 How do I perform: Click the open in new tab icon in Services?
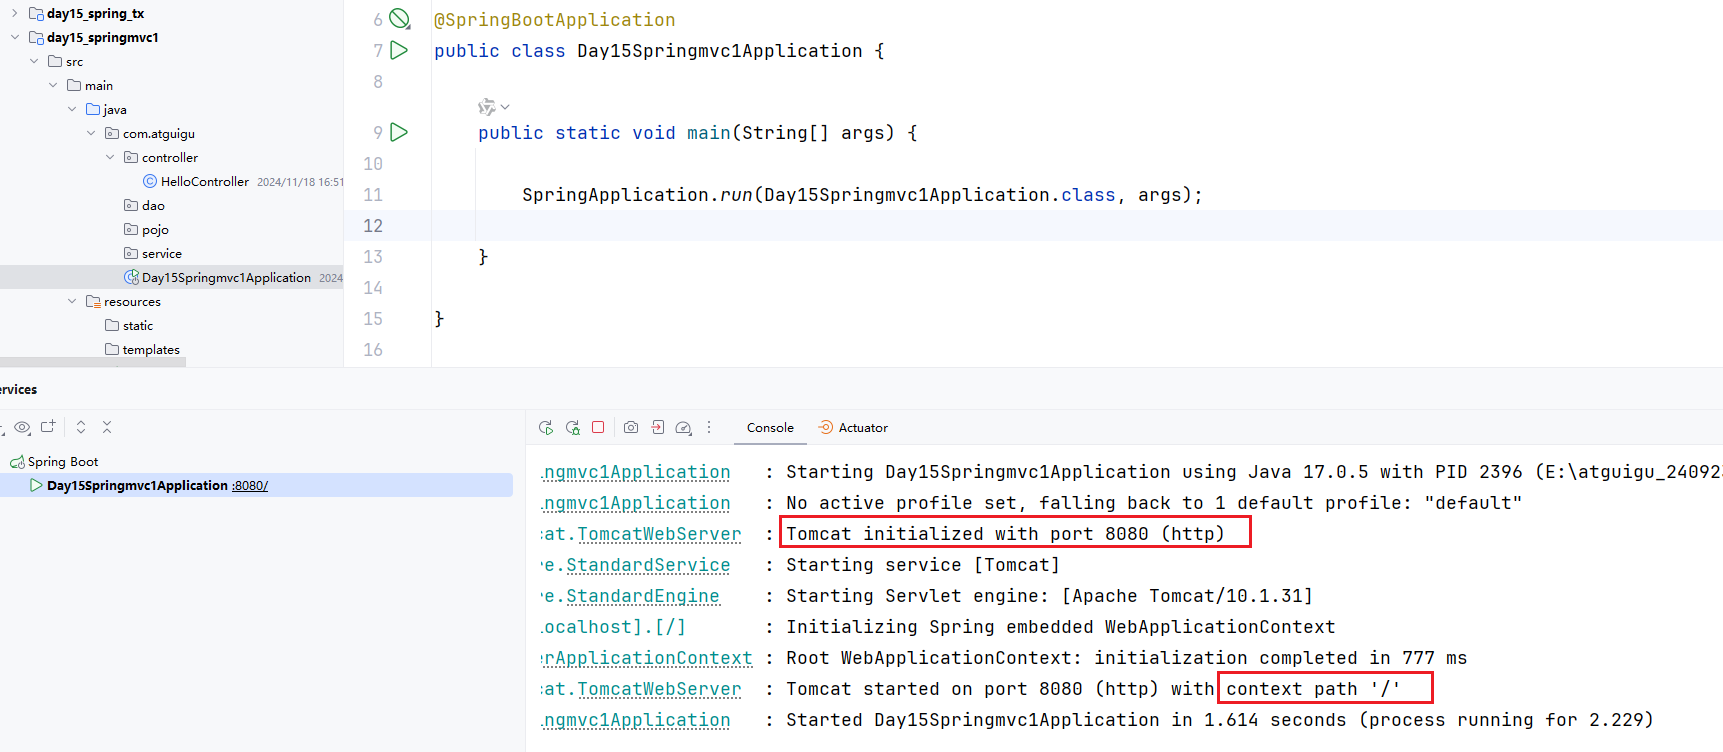tap(48, 427)
